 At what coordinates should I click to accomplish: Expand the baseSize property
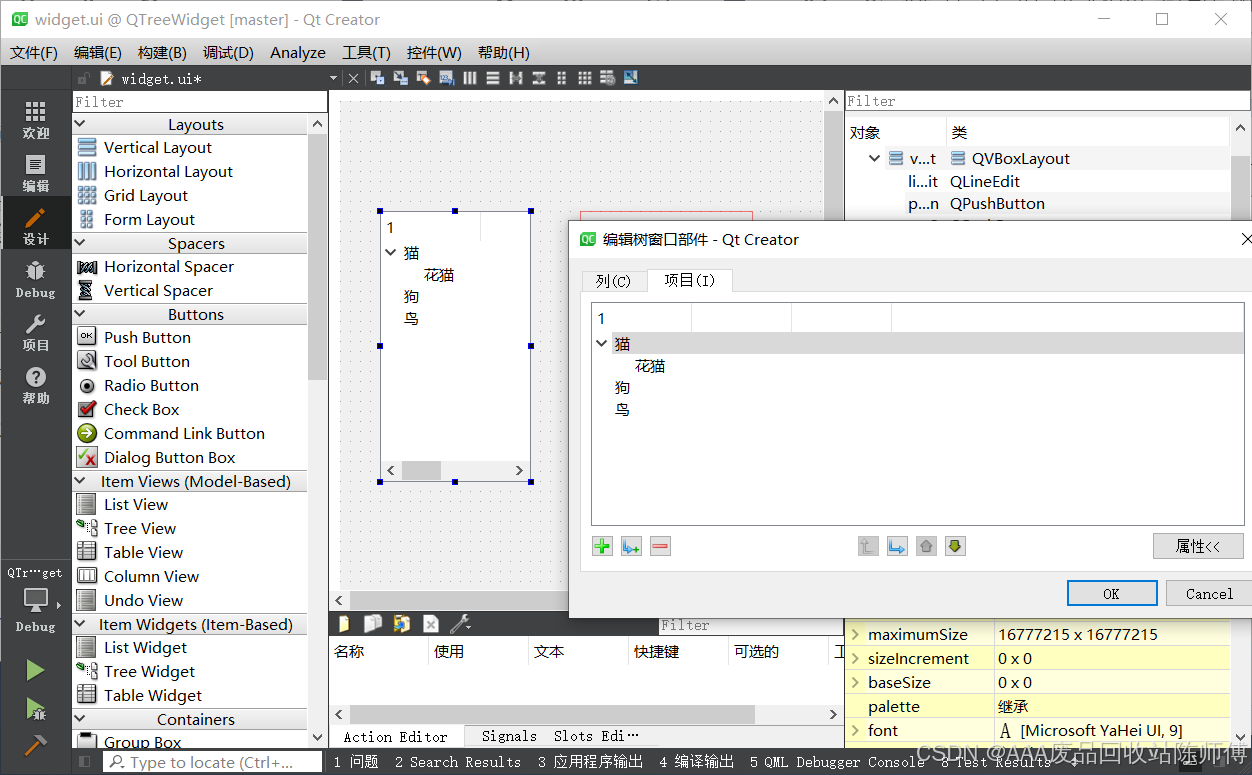coord(855,682)
